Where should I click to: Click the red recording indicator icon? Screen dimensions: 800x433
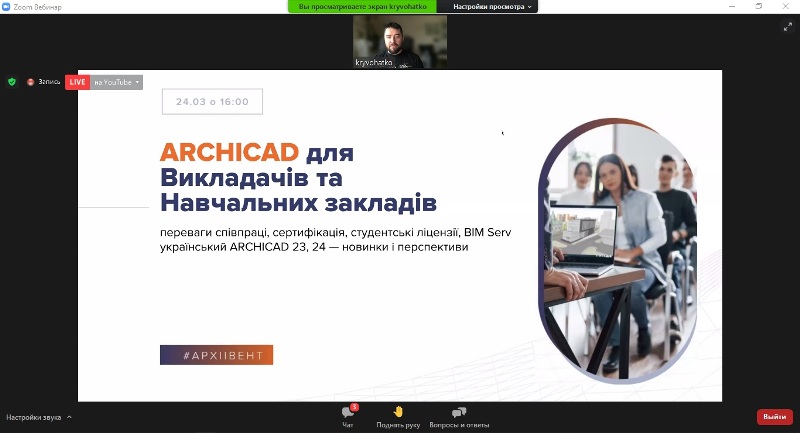click(x=30, y=82)
